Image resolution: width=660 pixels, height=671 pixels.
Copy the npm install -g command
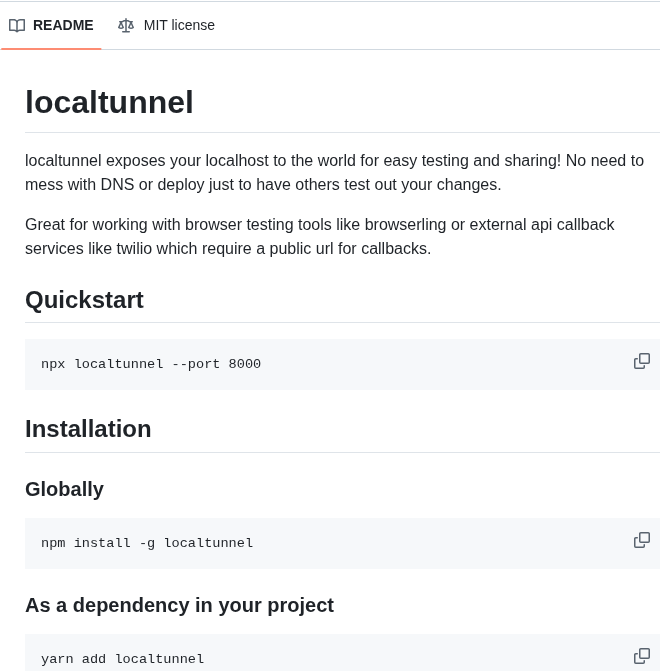pos(642,540)
